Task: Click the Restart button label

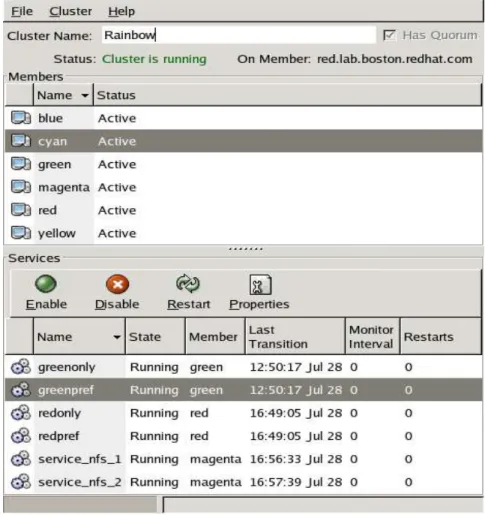Action: (x=189, y=304)
